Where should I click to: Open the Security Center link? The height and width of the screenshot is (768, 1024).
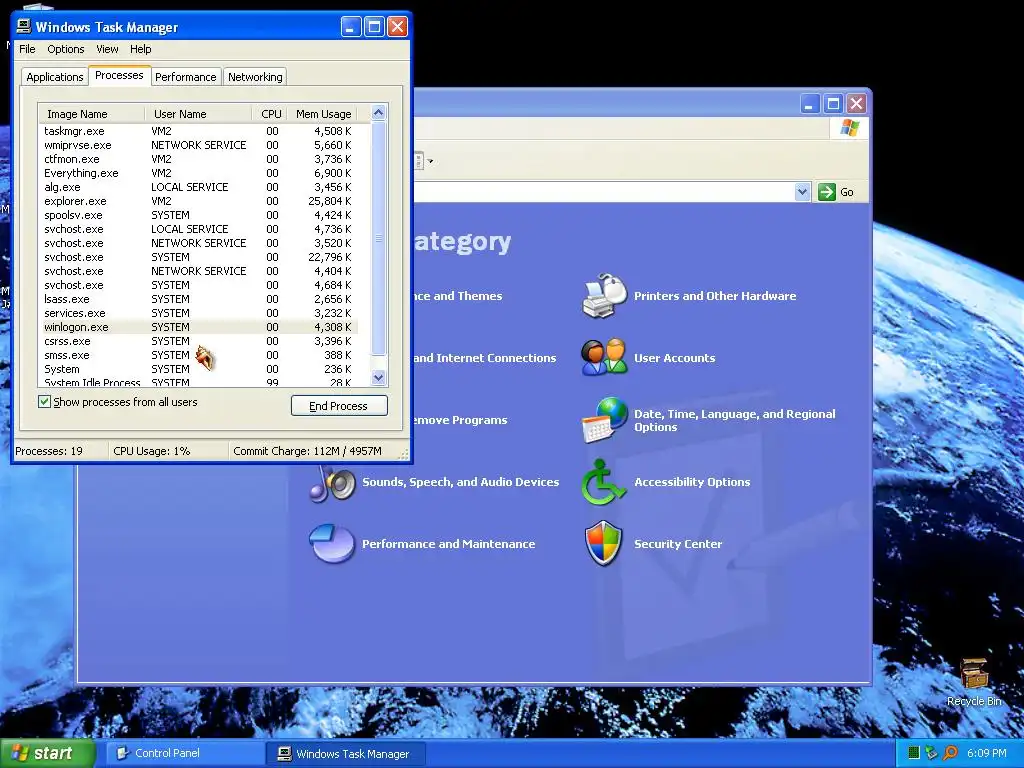coord(678,544)
